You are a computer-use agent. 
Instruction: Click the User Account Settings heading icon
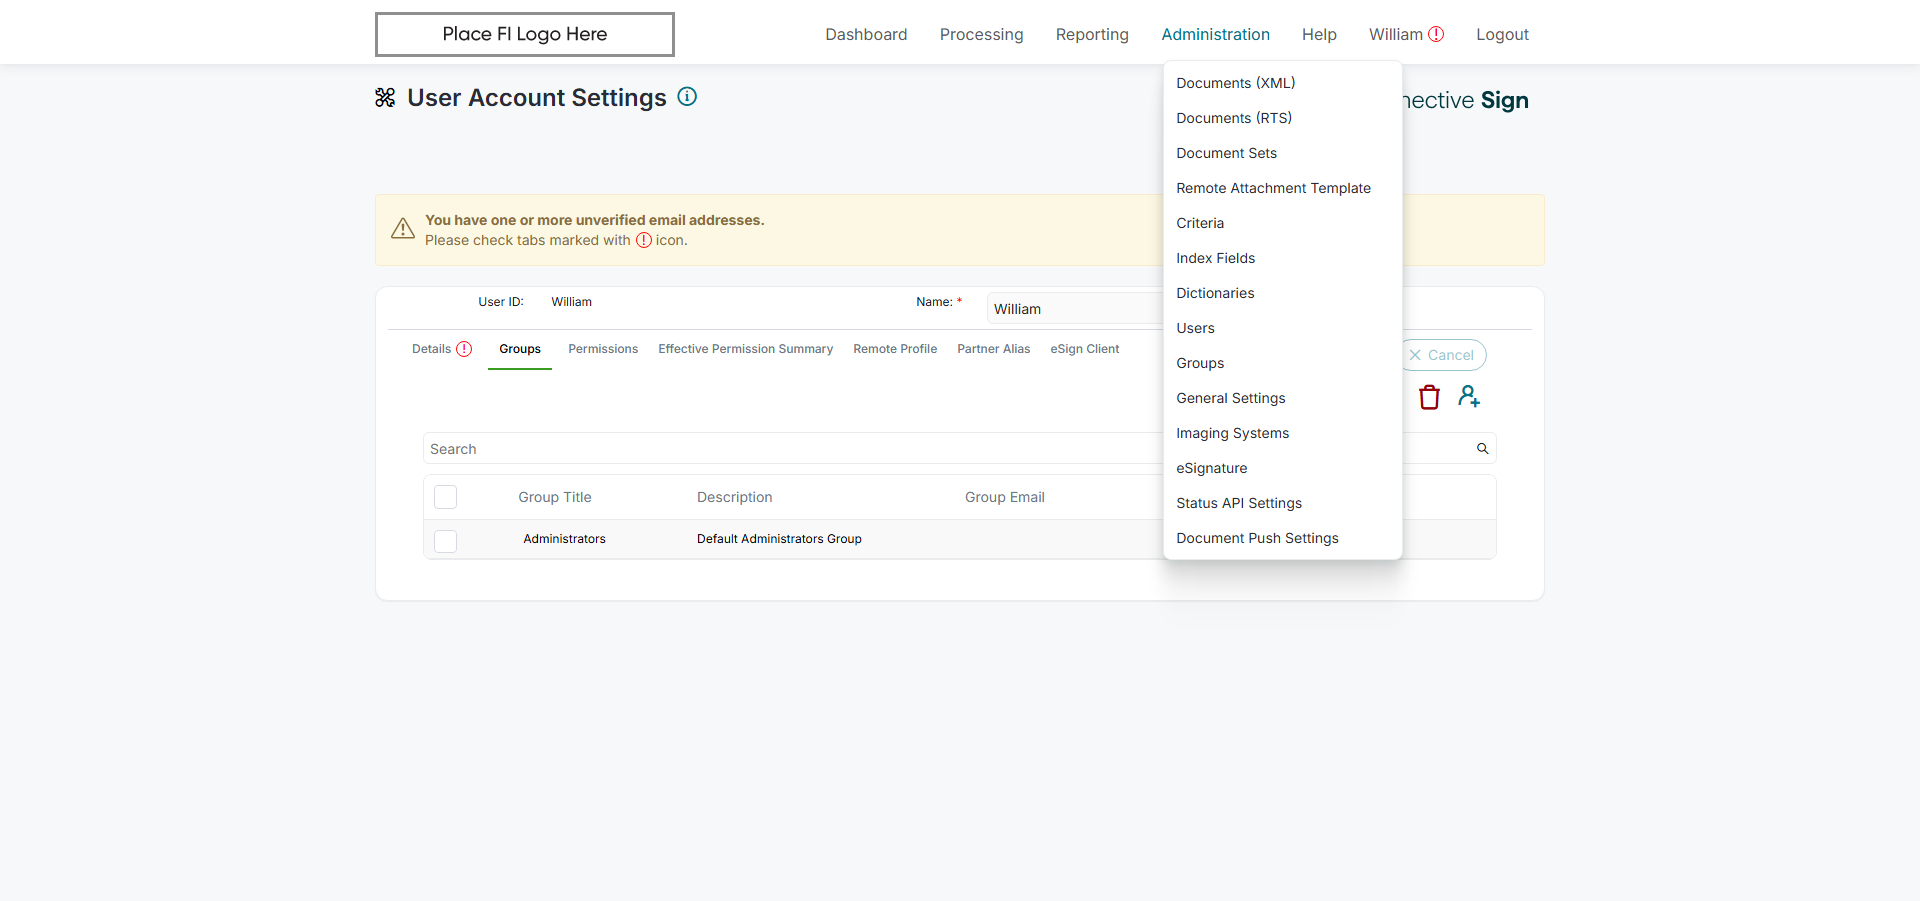pyautogui.click(x=385, y=97)
